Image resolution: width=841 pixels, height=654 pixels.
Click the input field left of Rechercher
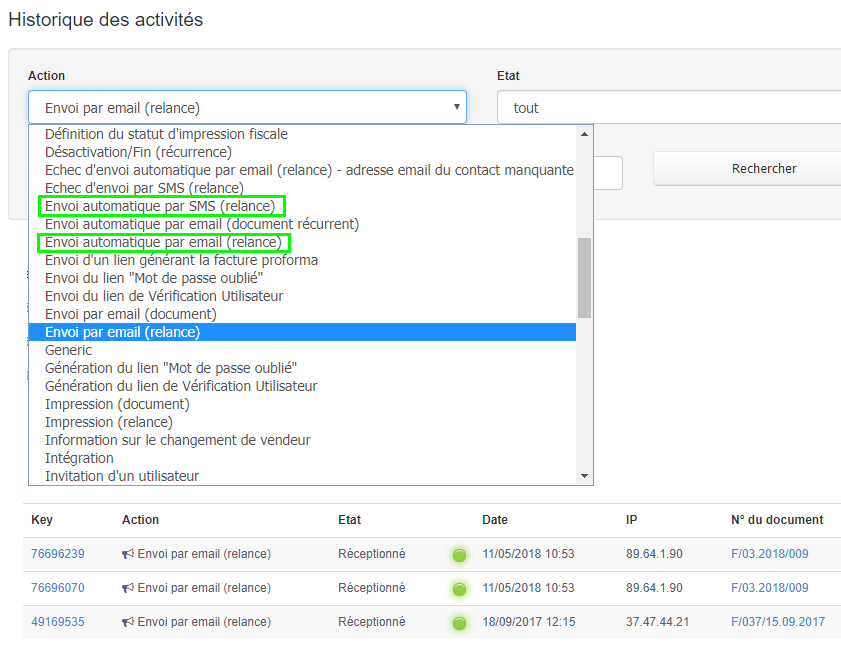pyautogui.click(x=608, y=173)
